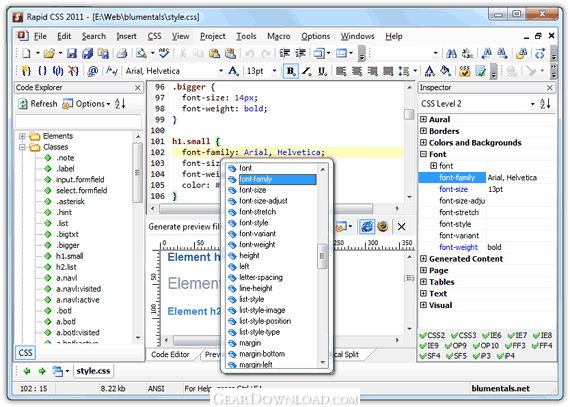Open the Help menu
This screenshot has width=570, height=407.
(394, 36)
